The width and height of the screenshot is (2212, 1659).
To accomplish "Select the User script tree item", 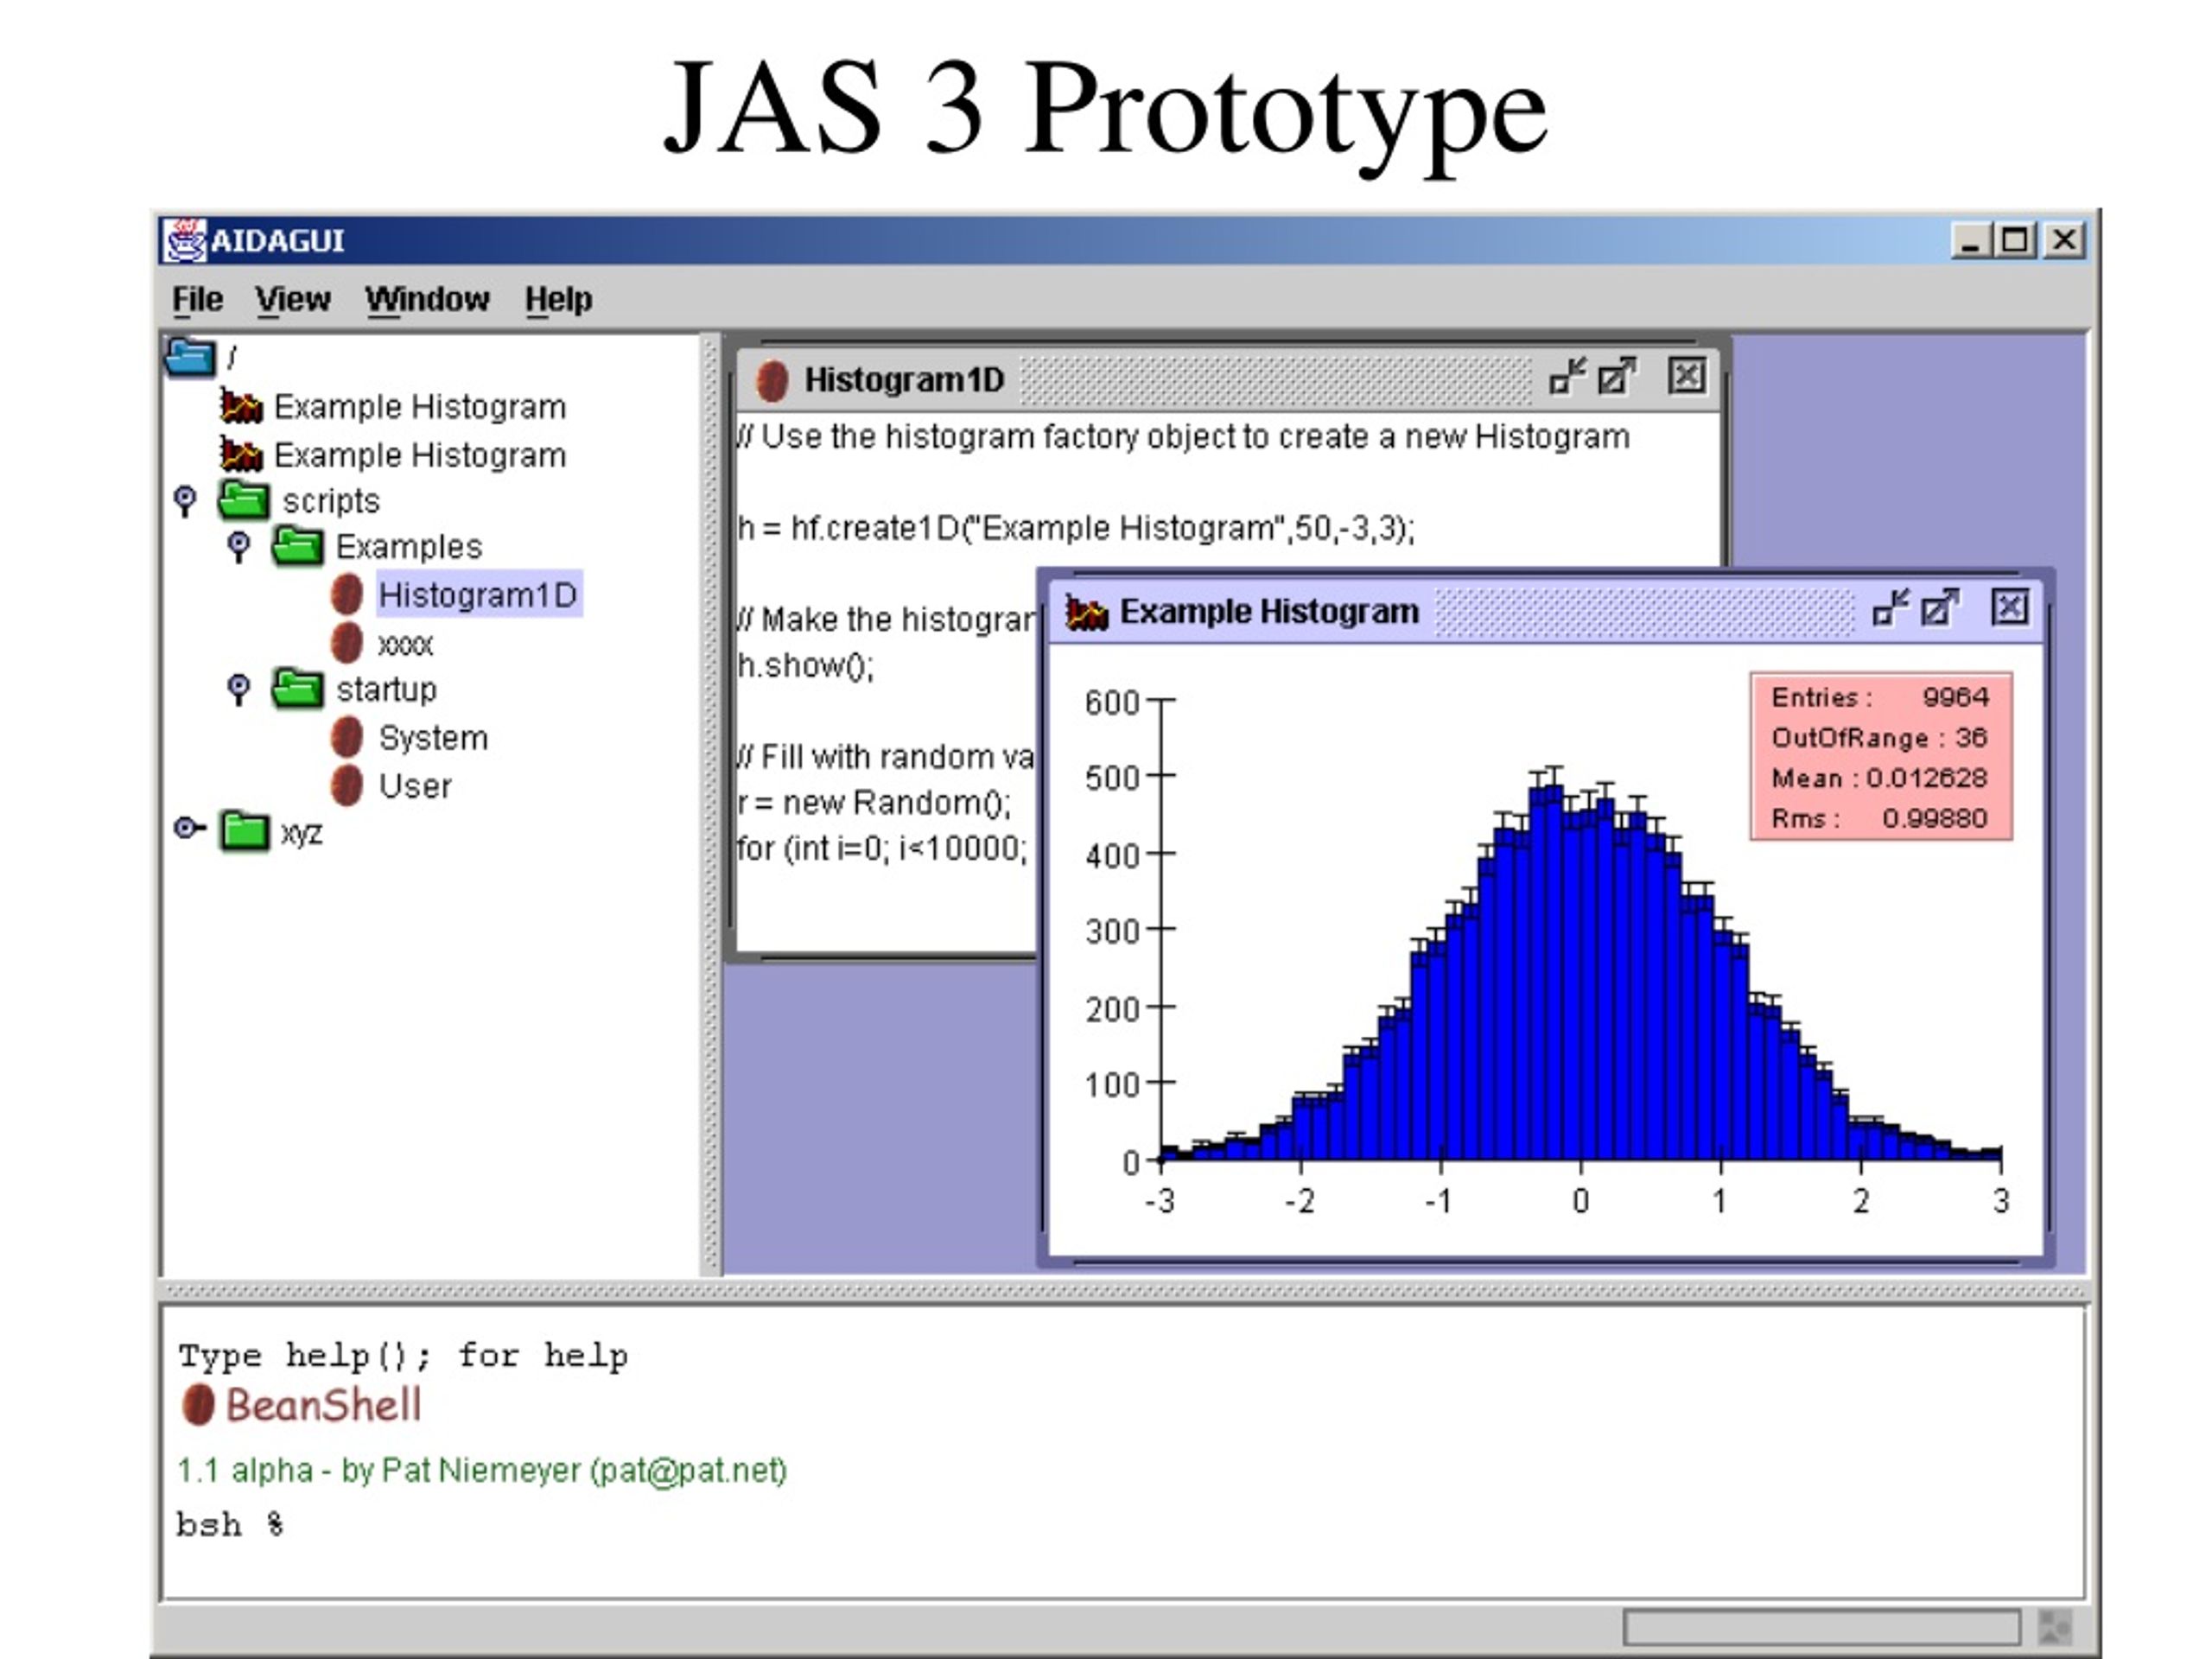I will (415, 786).
